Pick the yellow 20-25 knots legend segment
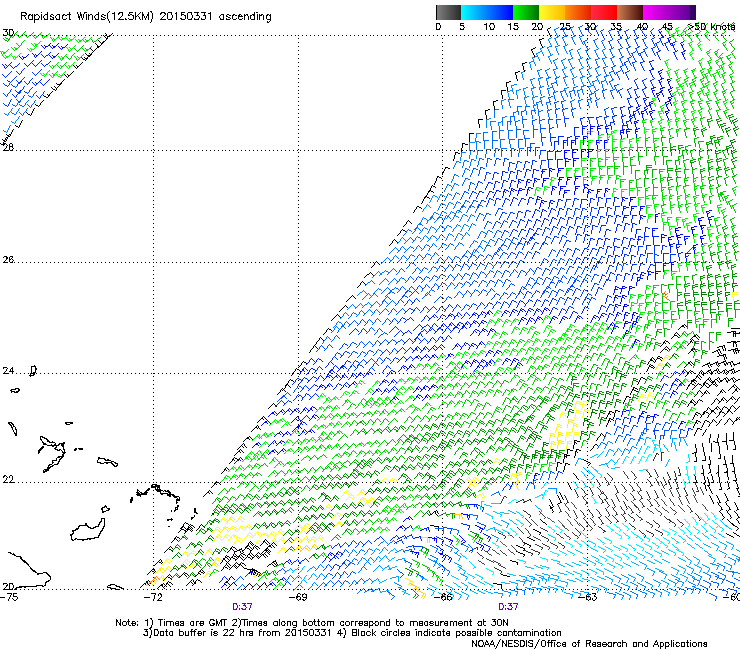 552,12
